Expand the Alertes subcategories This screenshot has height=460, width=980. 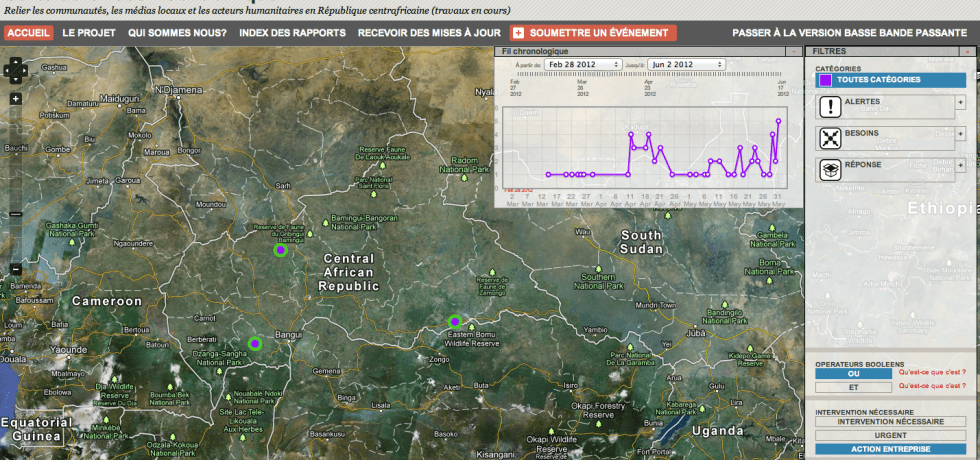click(x=961, y=102)
